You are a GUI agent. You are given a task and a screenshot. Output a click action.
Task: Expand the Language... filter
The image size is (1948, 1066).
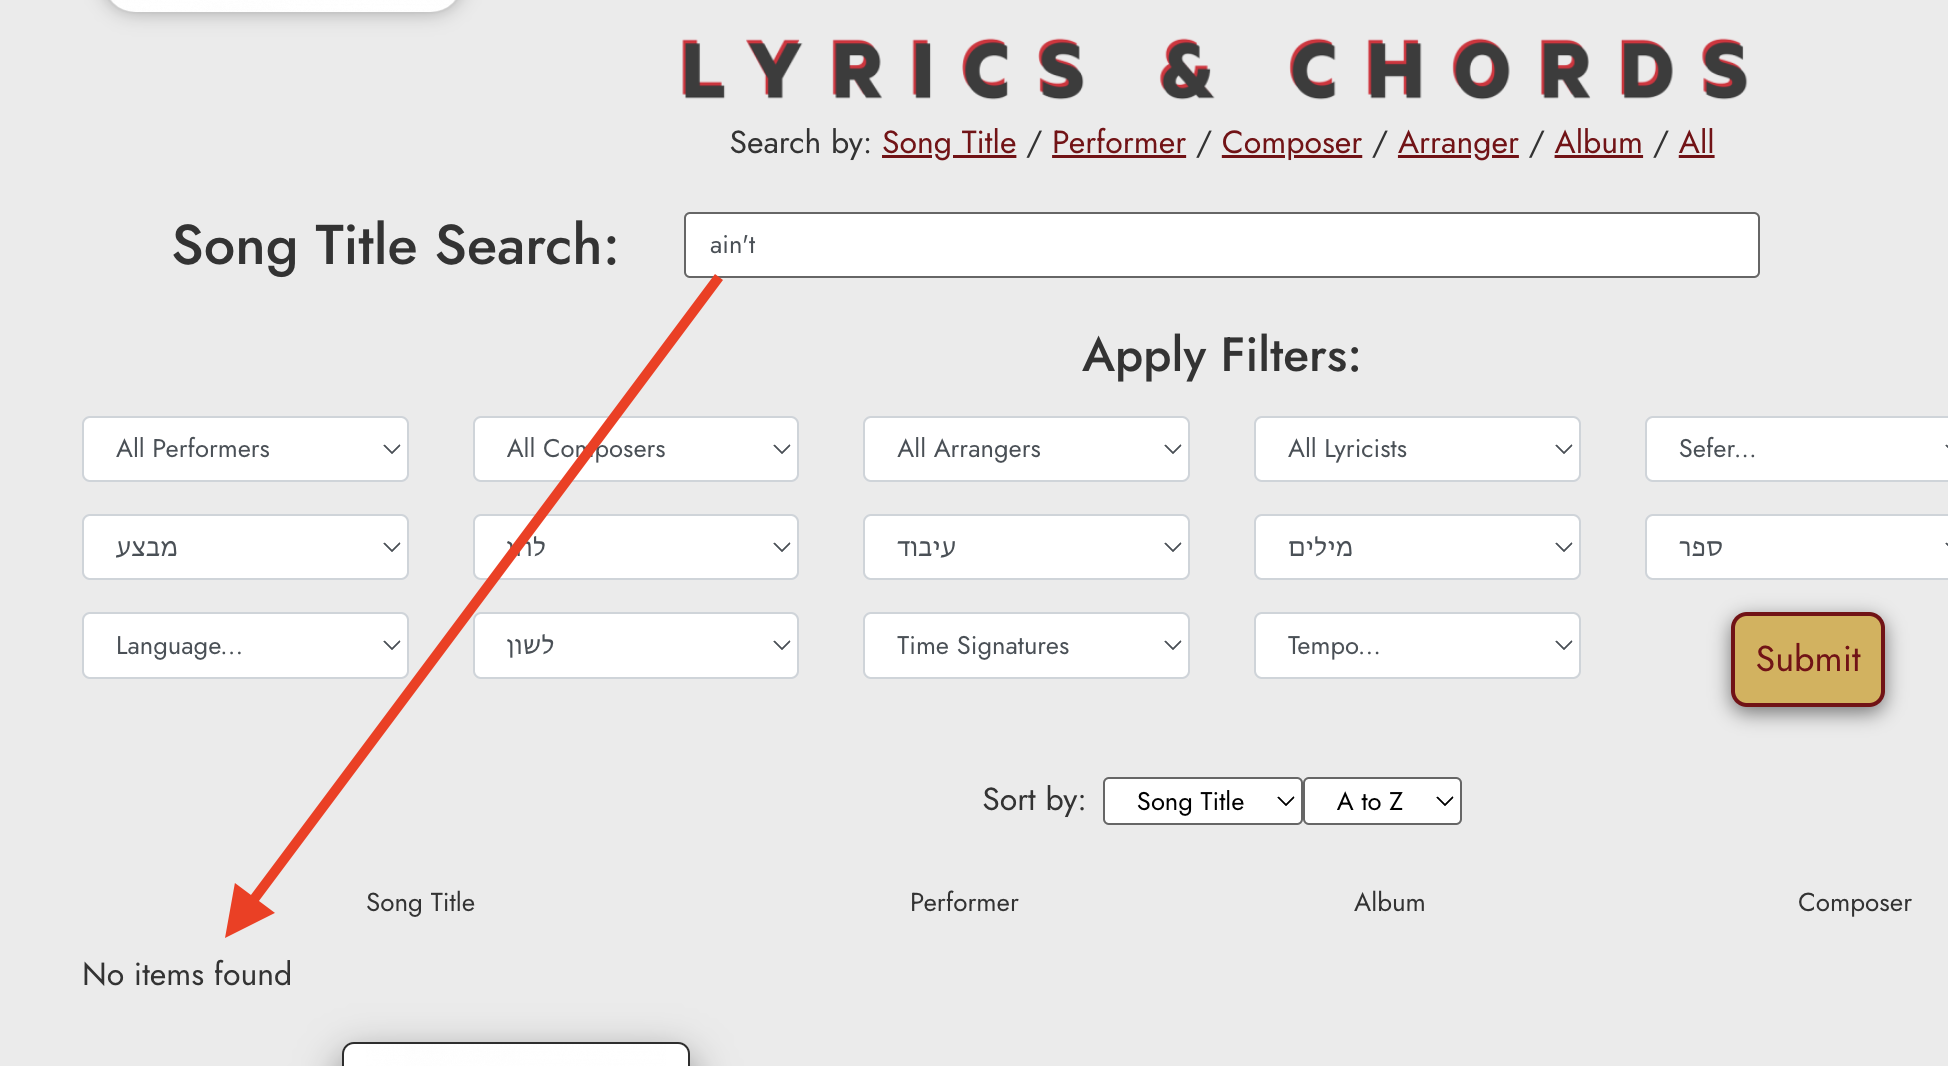pyautogui.click(x=245, y=646)
